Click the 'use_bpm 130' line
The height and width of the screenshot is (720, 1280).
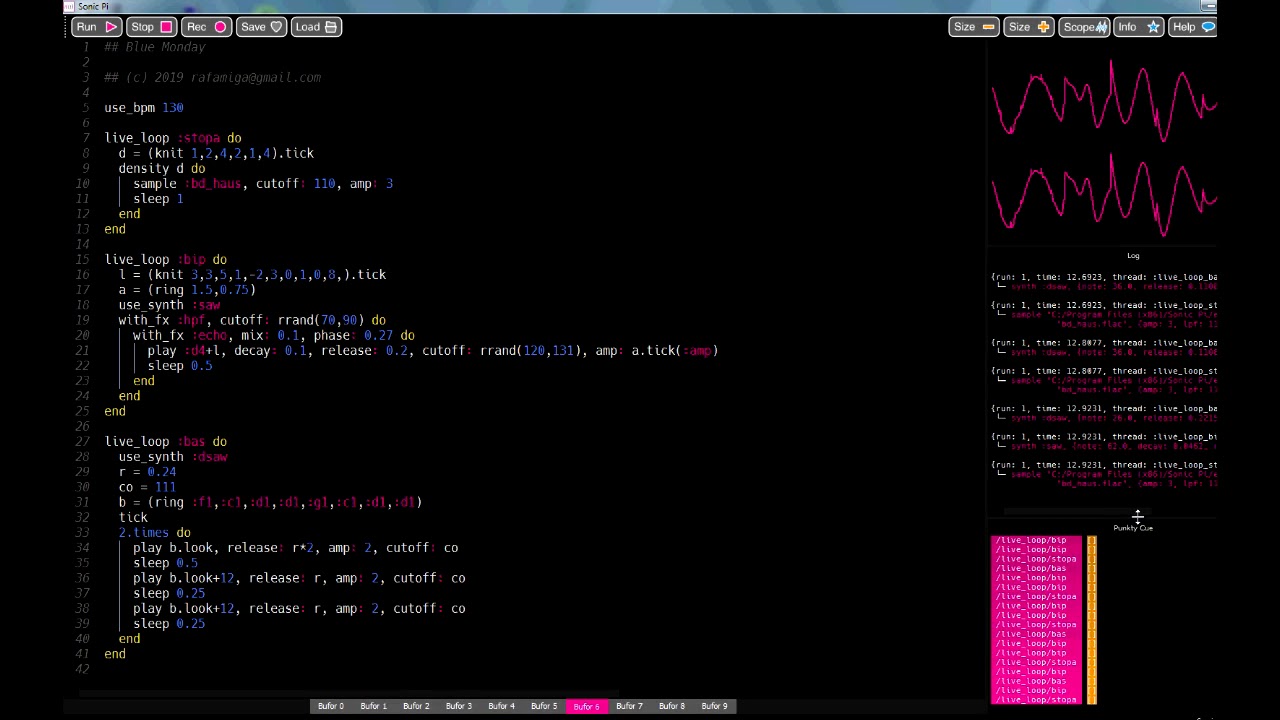pyautogui.click(x=144, y=108)
